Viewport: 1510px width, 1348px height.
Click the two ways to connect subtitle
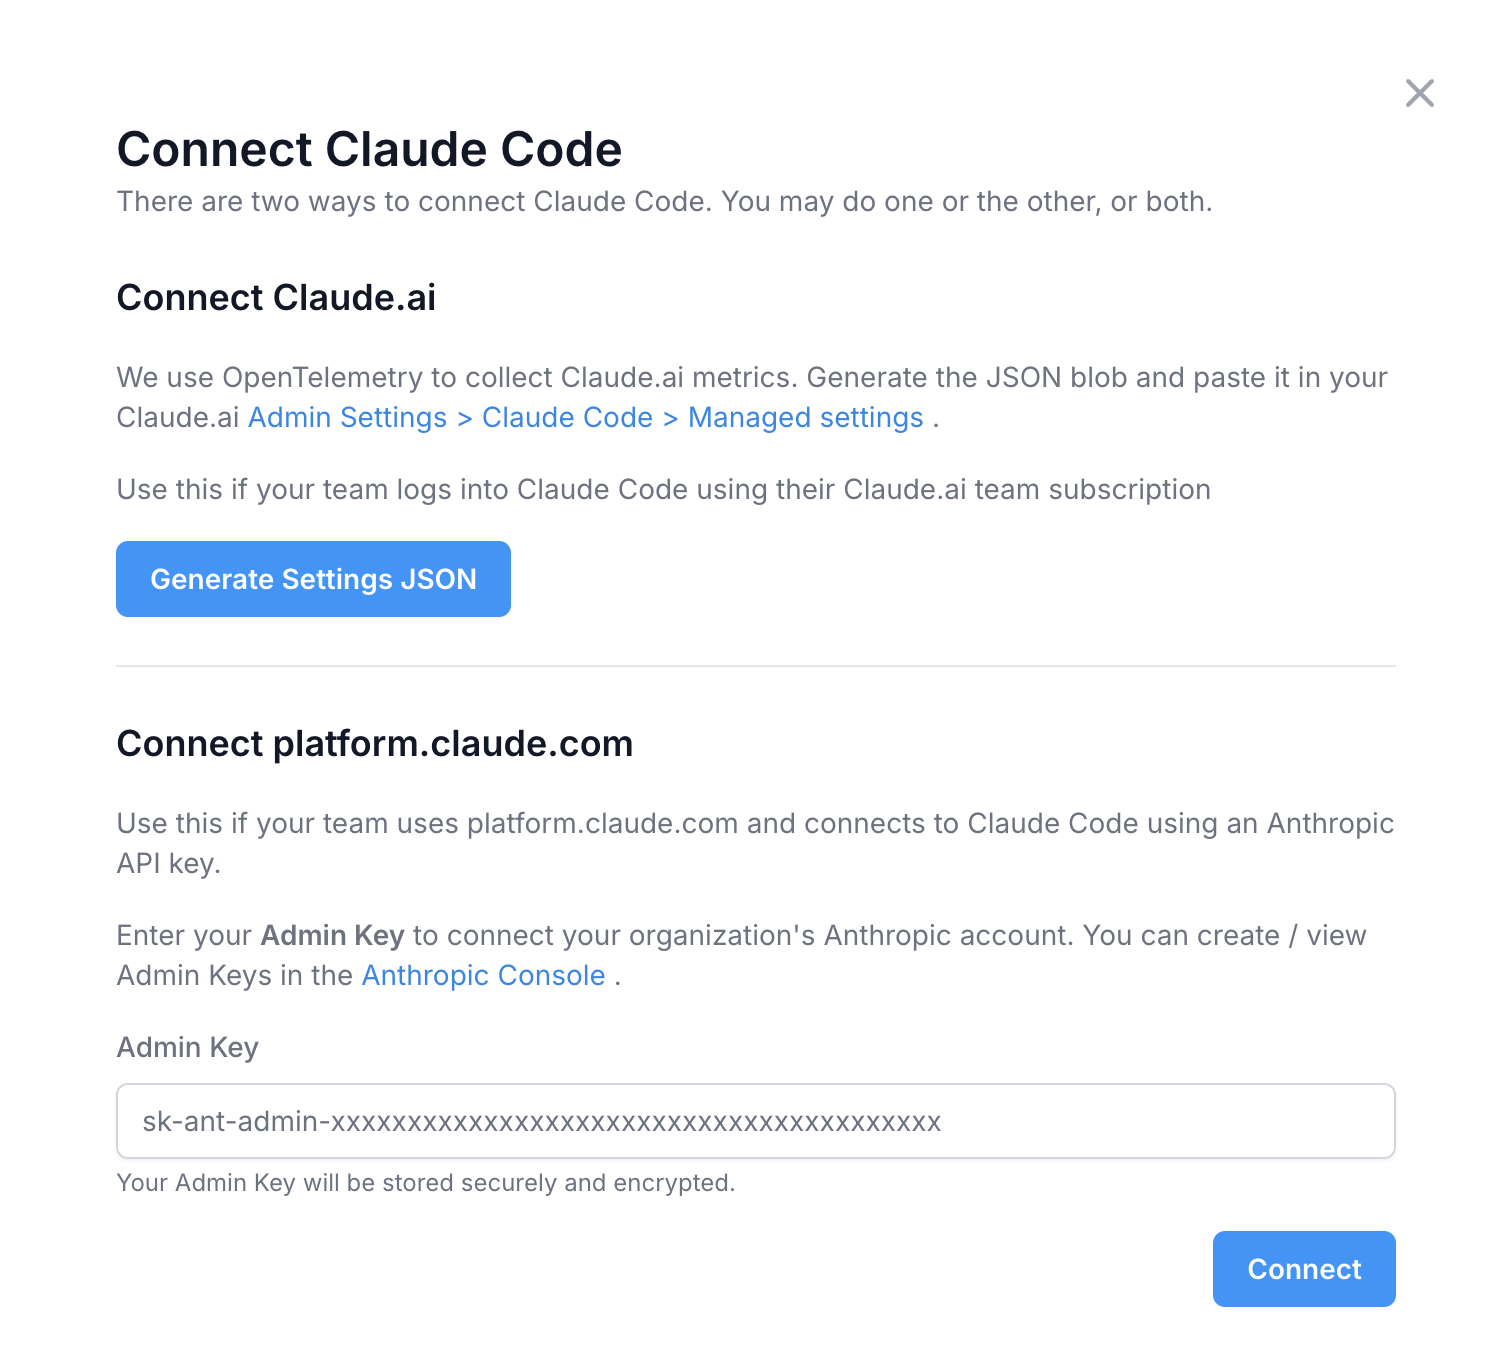pyautogui.click(x=664, y=201)
